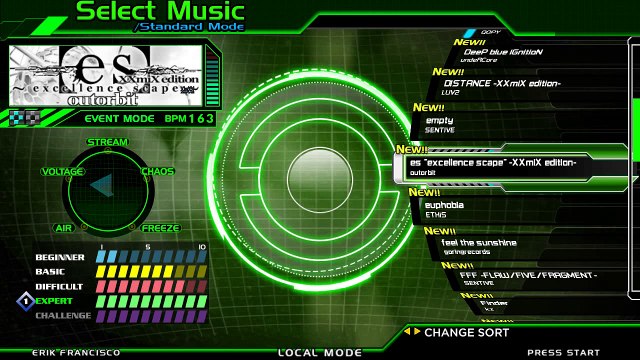This screenshot has height=360, width=640.
Task: Choose the song feel the sunshine
Action: (x=479, y=242)
